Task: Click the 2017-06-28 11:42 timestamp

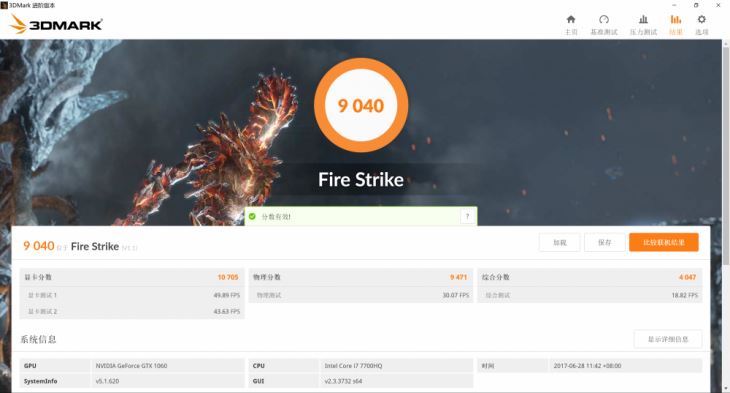Action: pyautogui.click(x=587, y=366)
